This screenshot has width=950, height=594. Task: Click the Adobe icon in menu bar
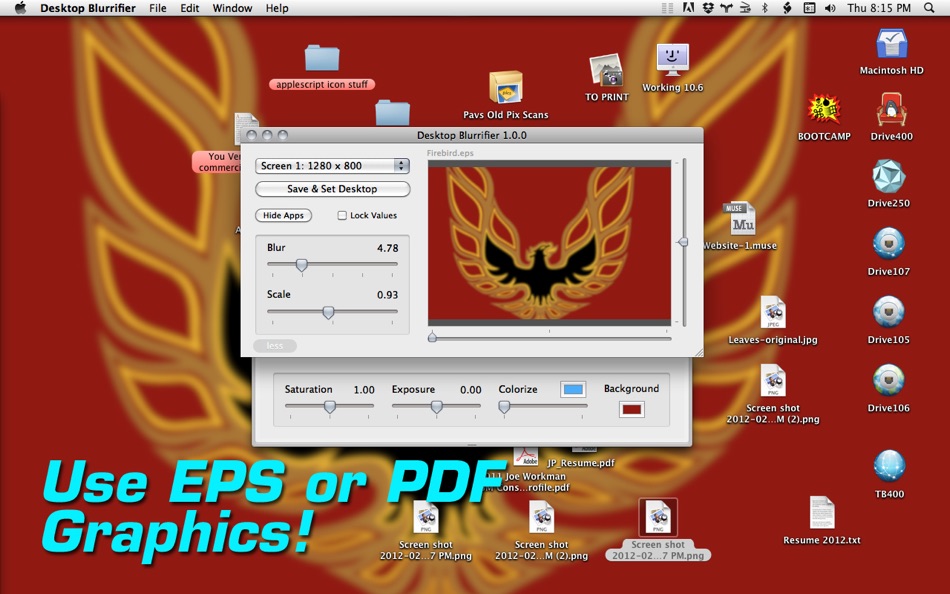(688, 8)
